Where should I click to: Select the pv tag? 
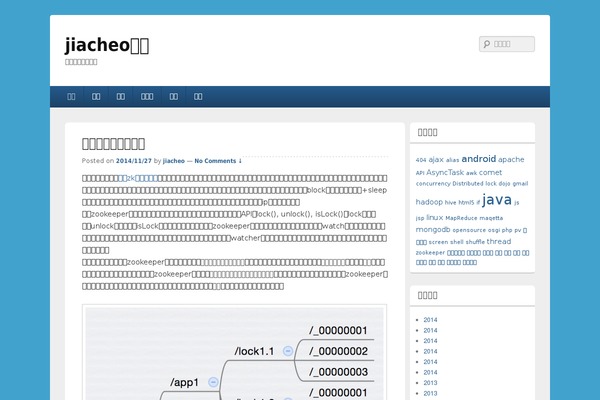coord(518,230)
